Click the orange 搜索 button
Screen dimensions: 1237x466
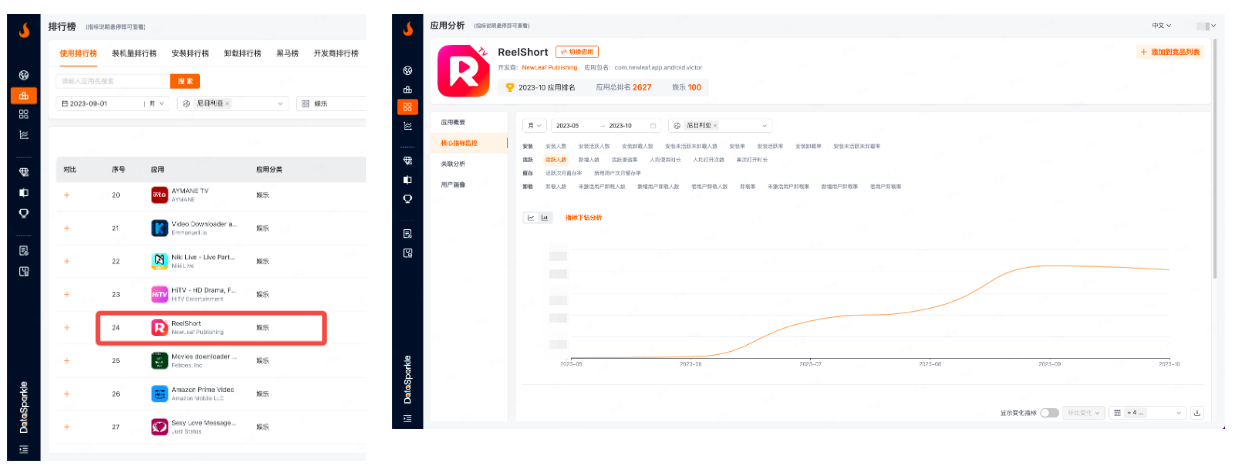(185, 81)
